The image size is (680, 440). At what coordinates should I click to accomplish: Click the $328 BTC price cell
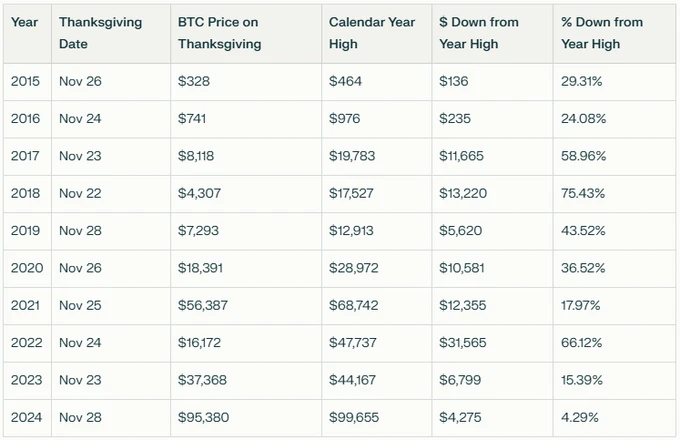point(194,82)
